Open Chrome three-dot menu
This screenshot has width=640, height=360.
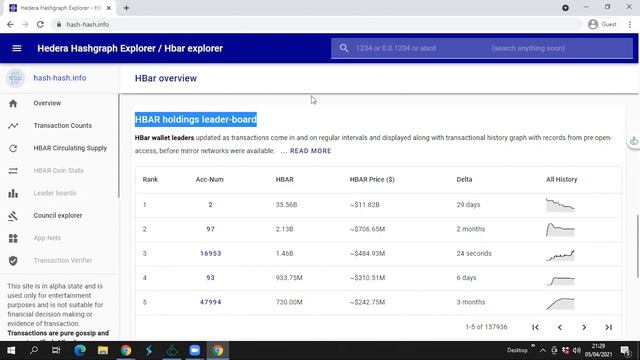tap(630, 24)
